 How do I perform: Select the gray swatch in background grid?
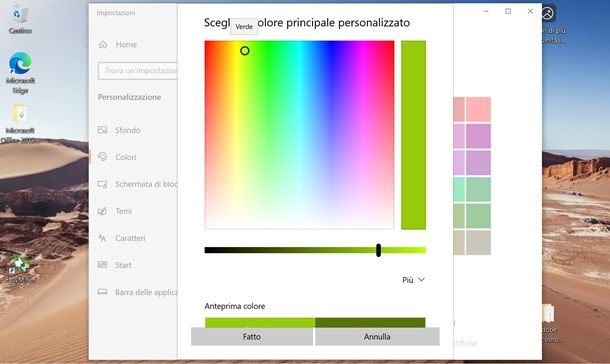pos(478,243)
